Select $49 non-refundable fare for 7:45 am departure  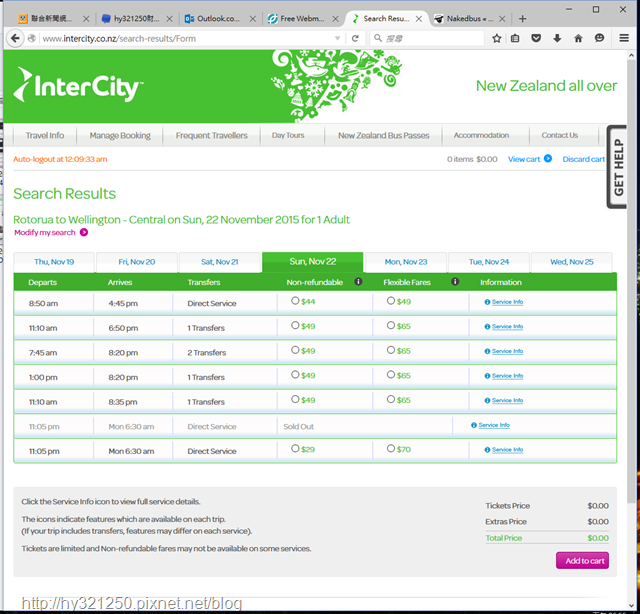(295, 350)
